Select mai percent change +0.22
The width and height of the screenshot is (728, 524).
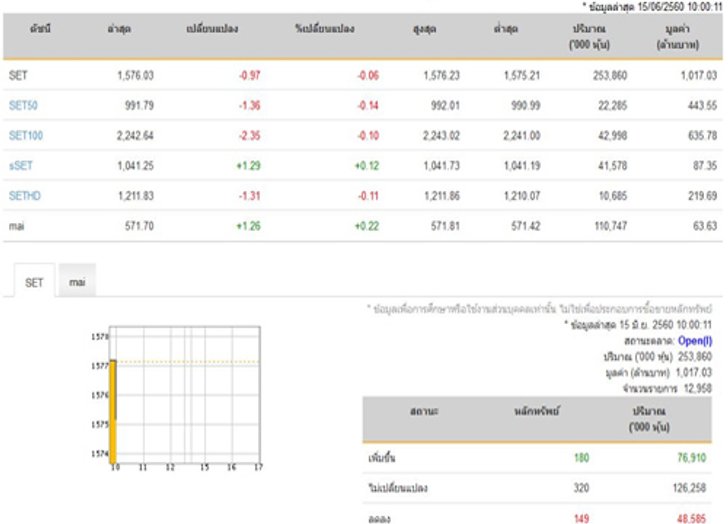pyautogui.click(x=367, y=226)
